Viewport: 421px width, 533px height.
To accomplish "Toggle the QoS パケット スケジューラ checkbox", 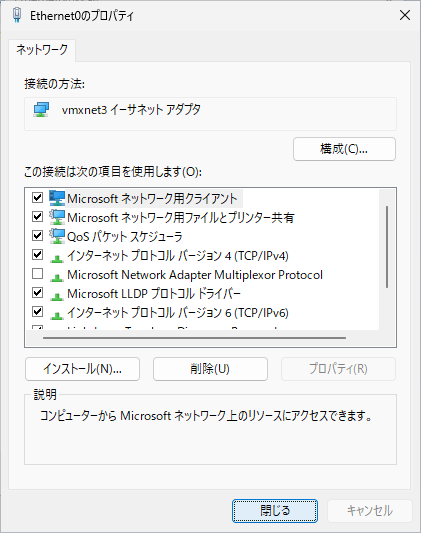I will click(x=37, y=236).
